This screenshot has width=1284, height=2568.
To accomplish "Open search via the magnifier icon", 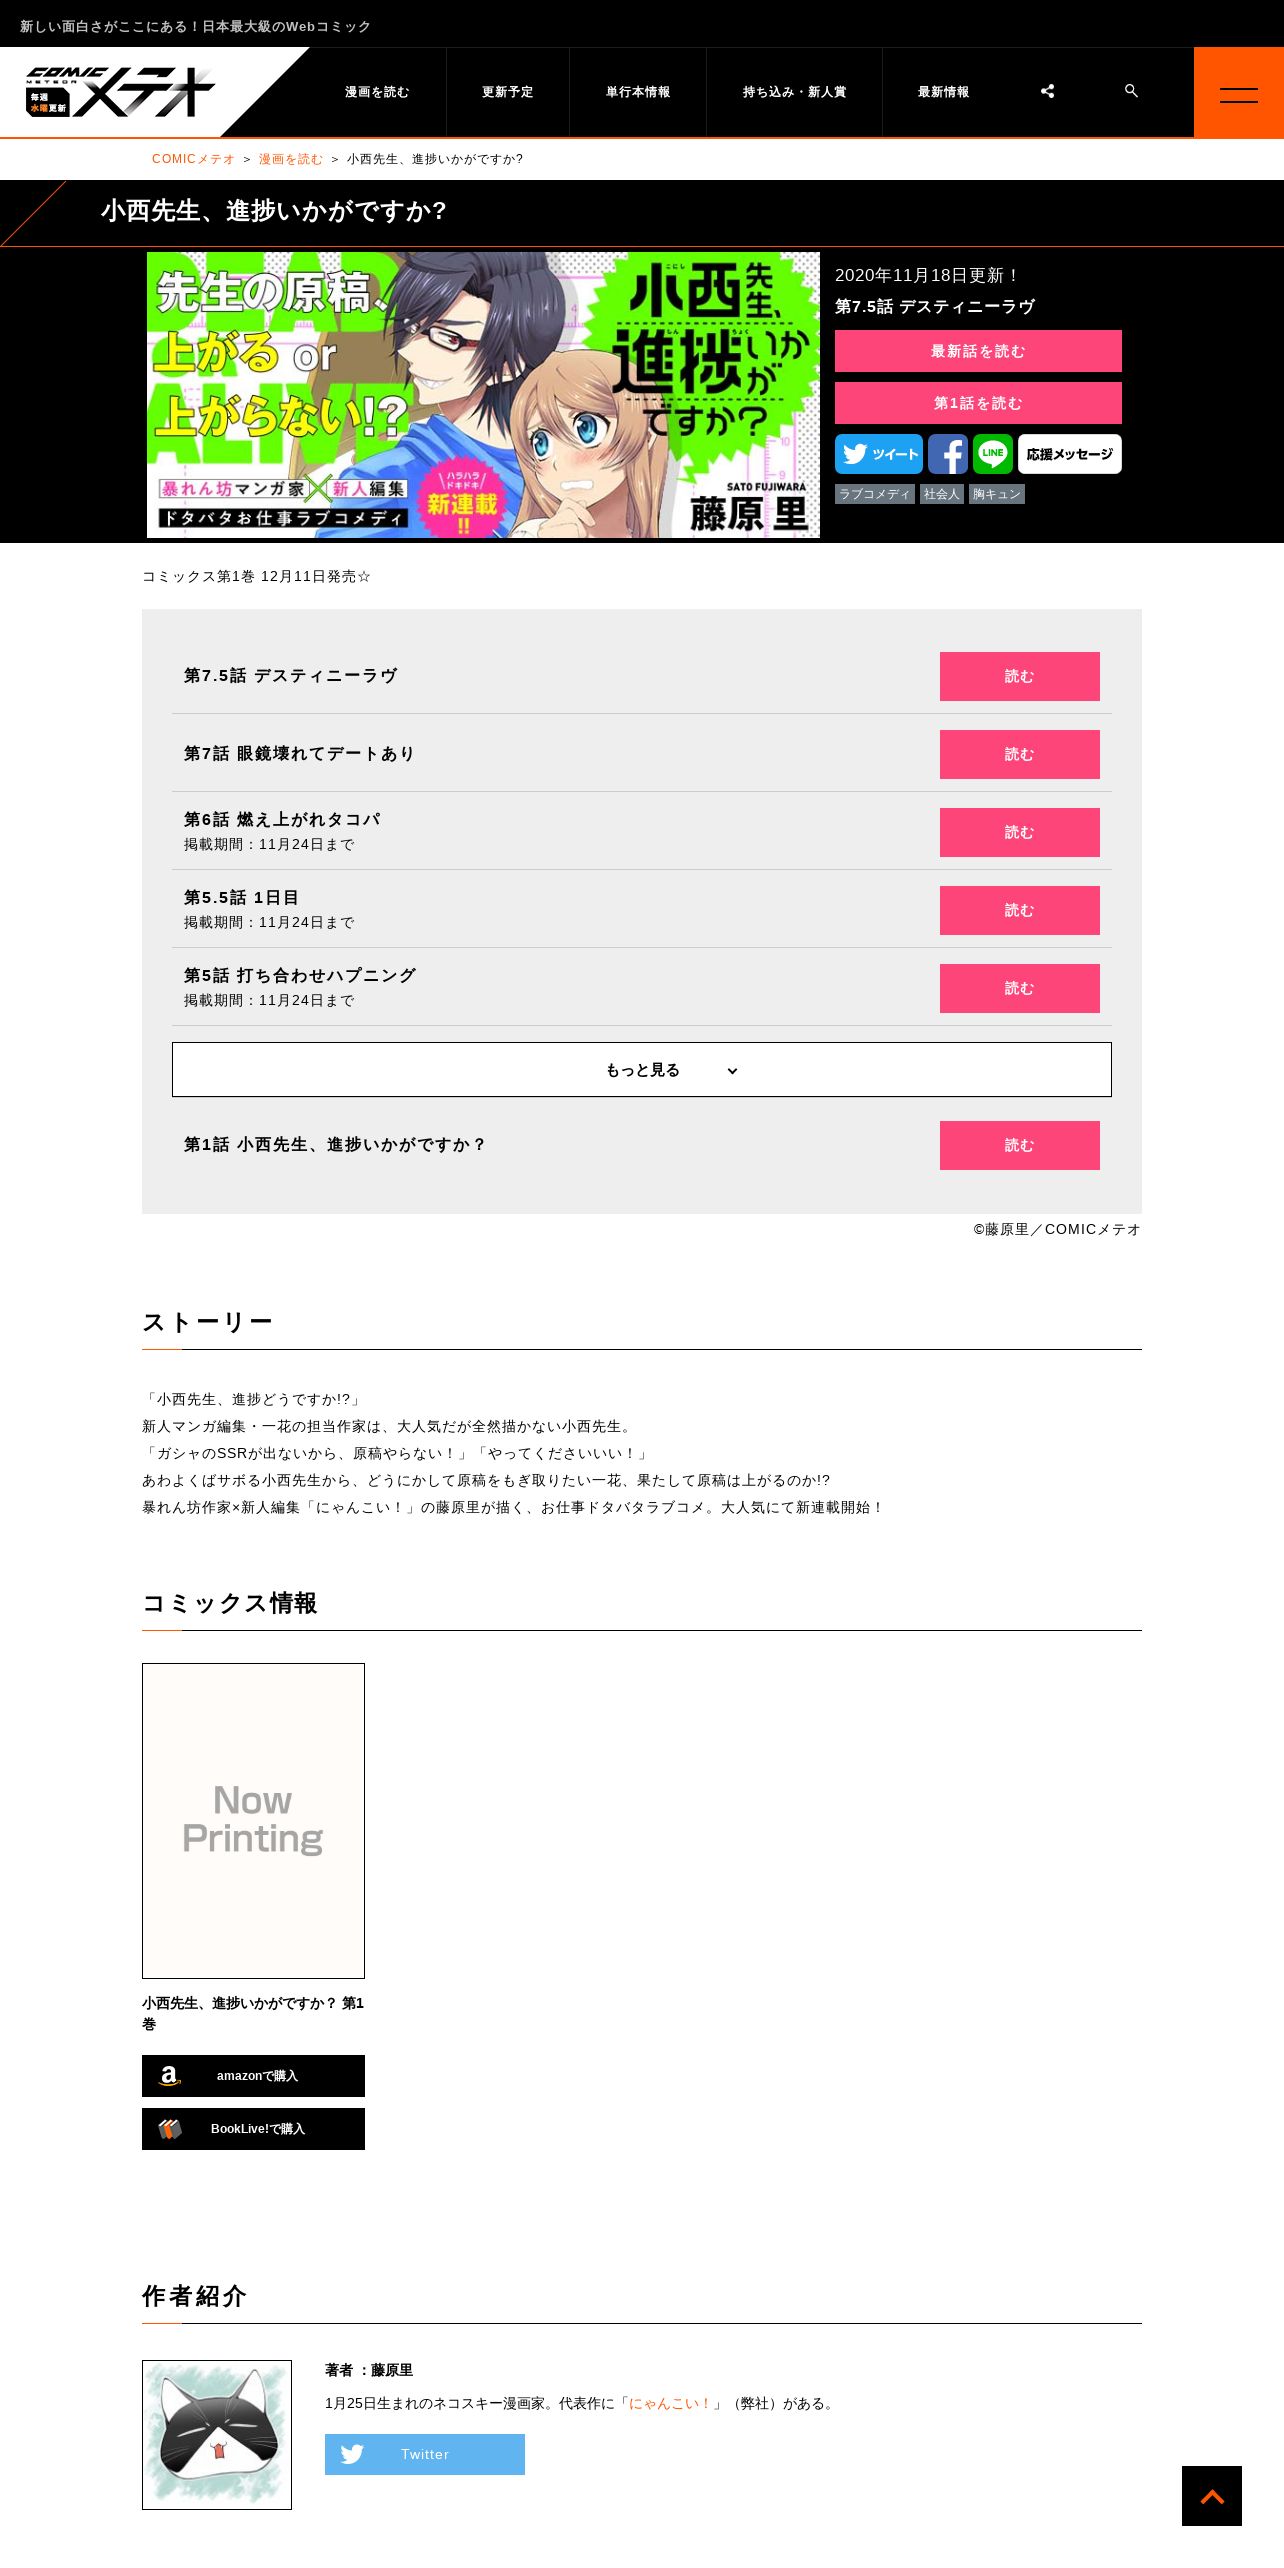I will pos(1131,91).
